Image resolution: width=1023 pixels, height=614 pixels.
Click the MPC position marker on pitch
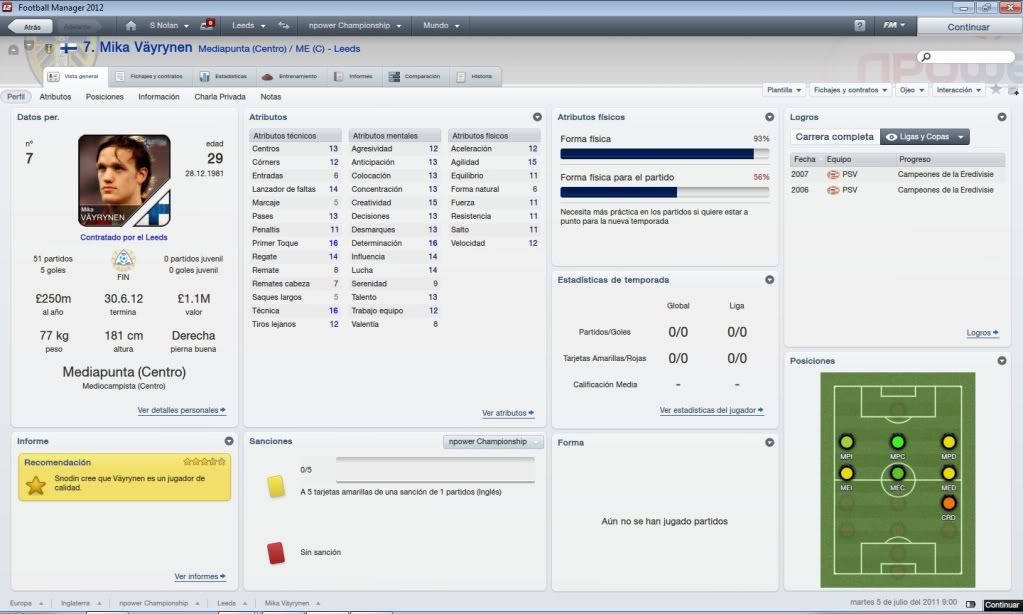(898, 442)
